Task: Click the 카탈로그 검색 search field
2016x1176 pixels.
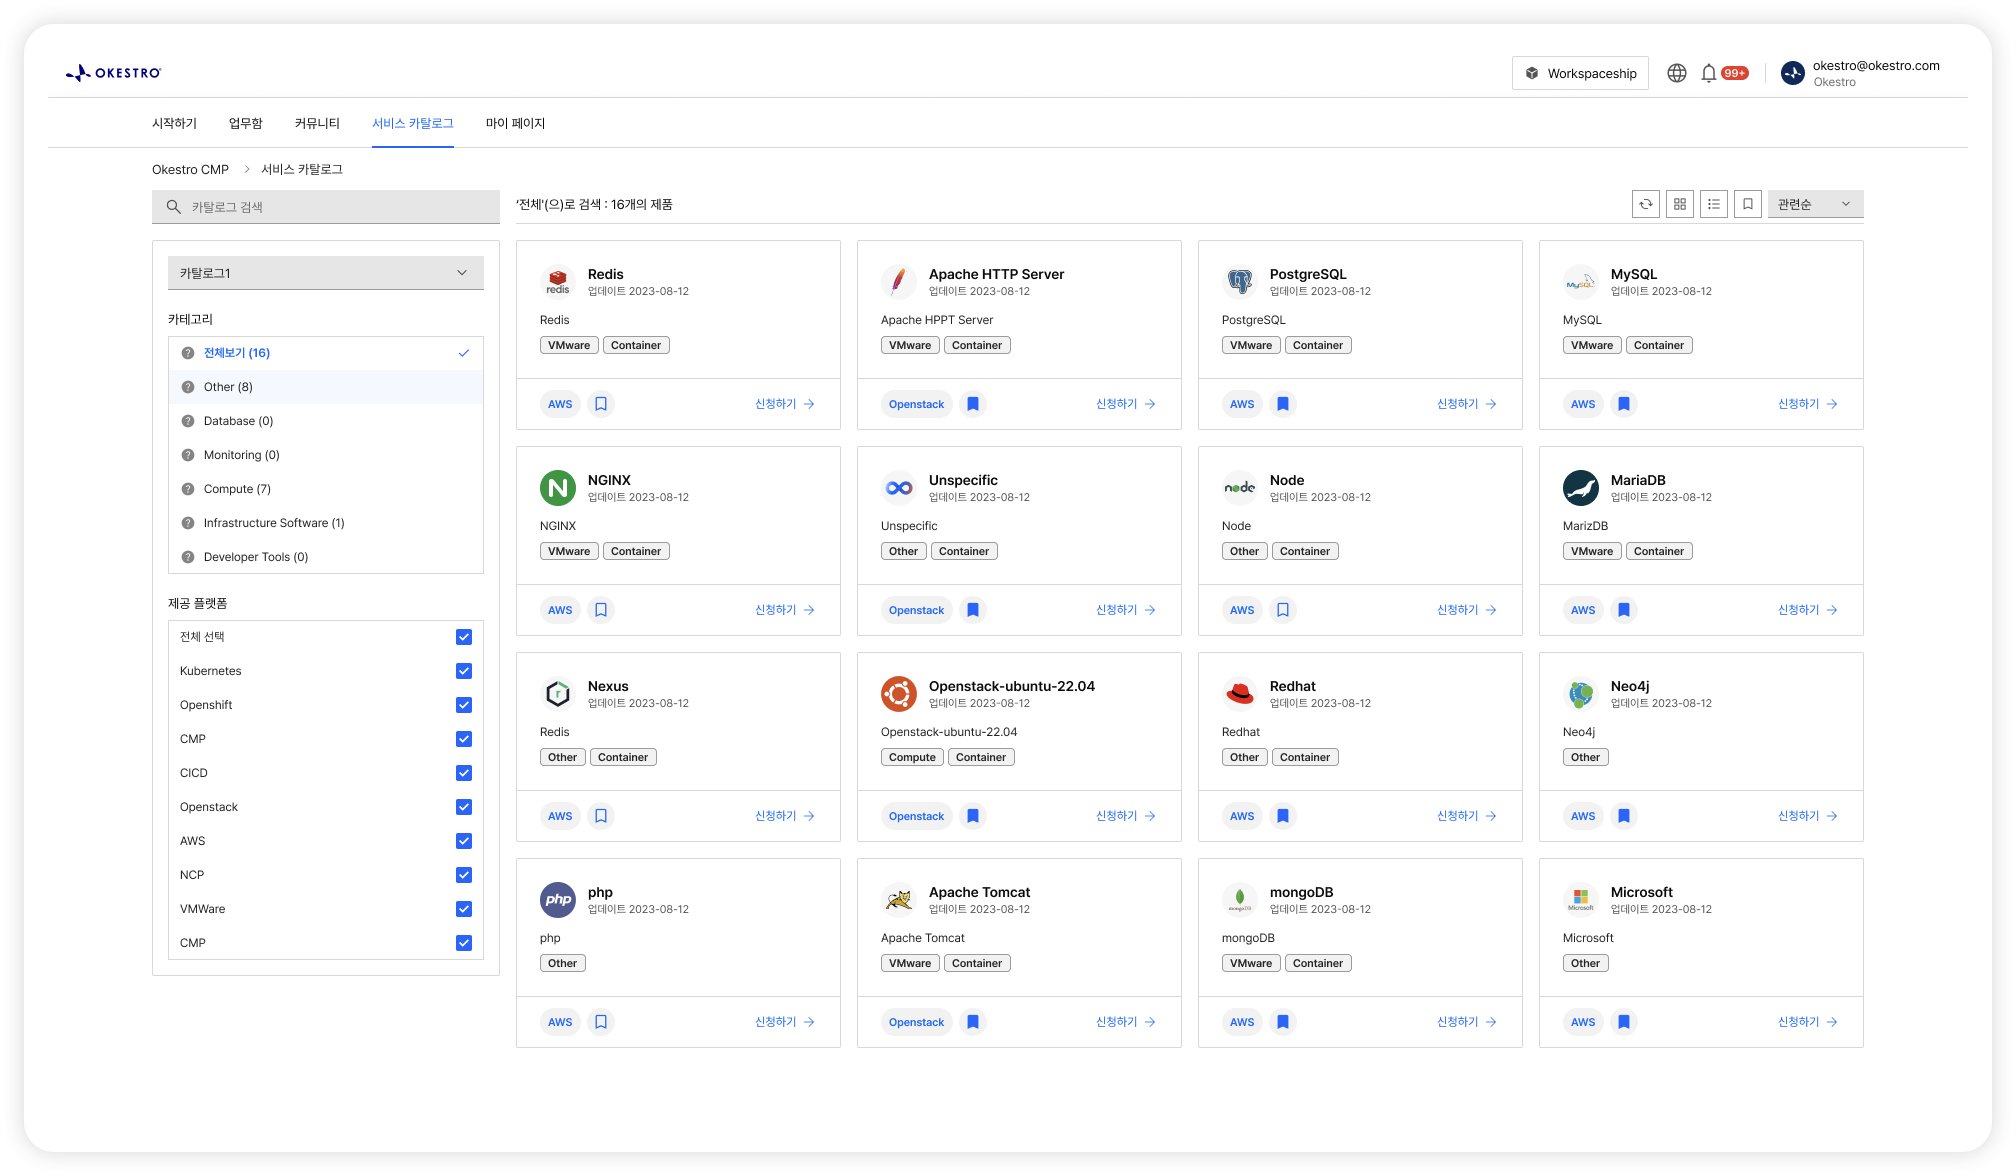Action: [326, 207]
